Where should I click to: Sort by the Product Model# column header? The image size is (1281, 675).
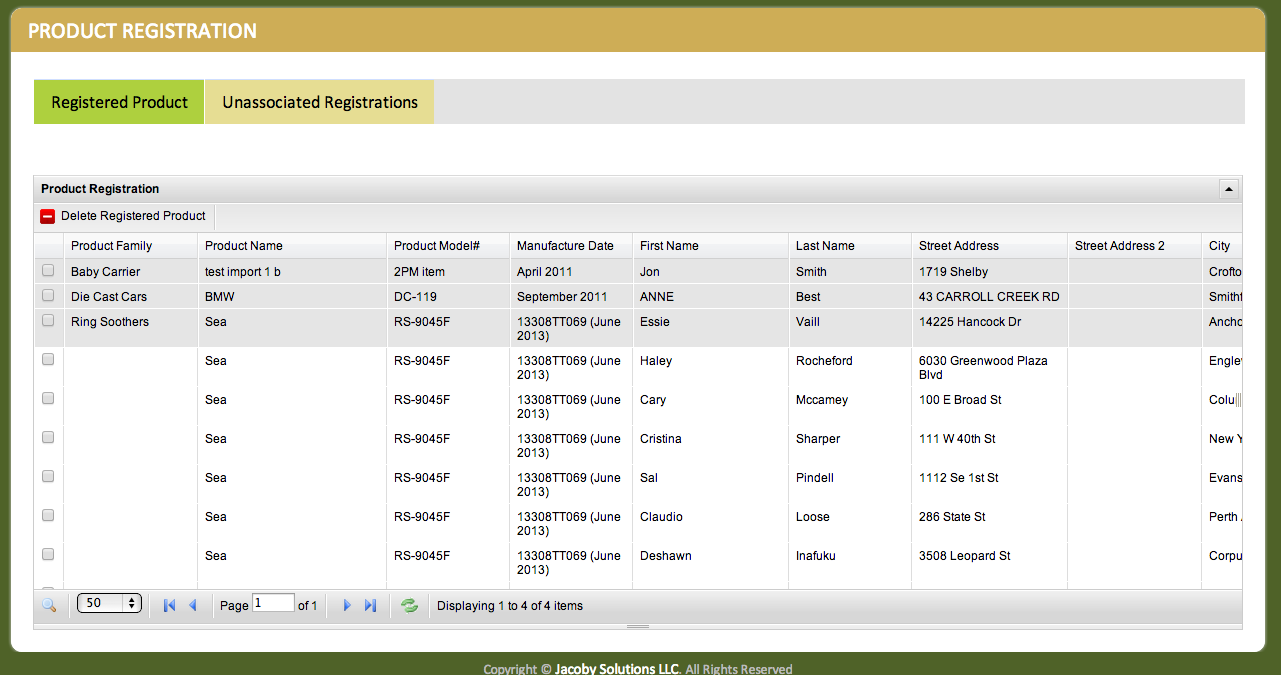pos(448,246)
